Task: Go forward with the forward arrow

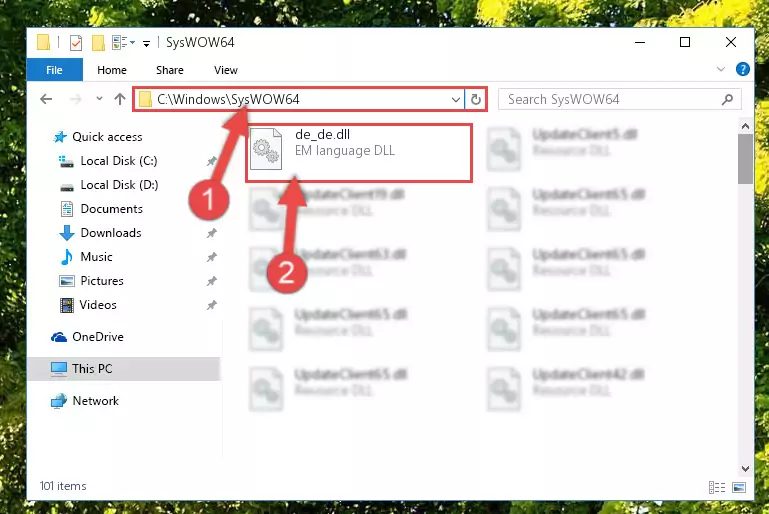Action: (76, 99)
